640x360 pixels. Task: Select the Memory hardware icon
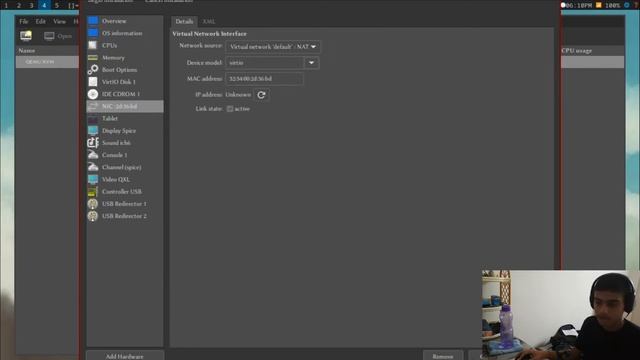(x=93, y=58)
